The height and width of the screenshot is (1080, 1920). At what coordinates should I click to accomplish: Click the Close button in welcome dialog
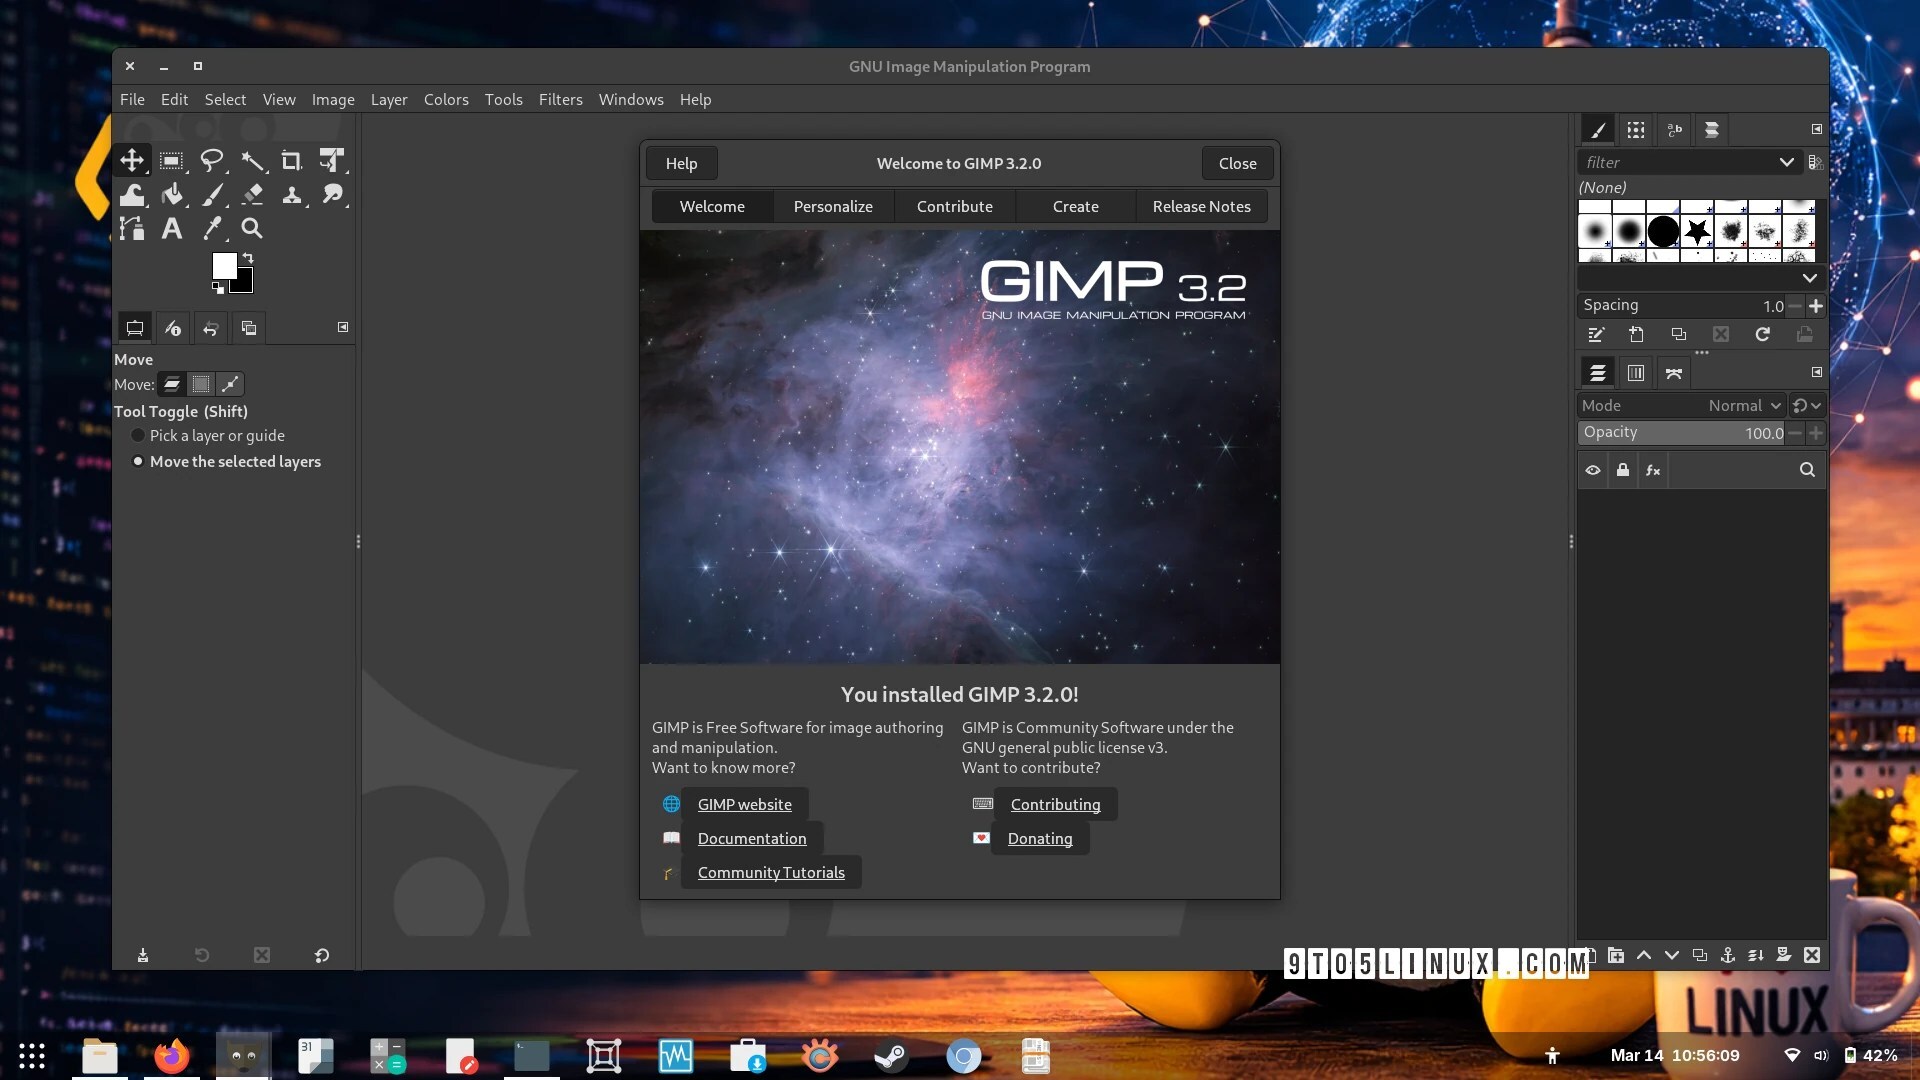click(x=1237, y=163)
